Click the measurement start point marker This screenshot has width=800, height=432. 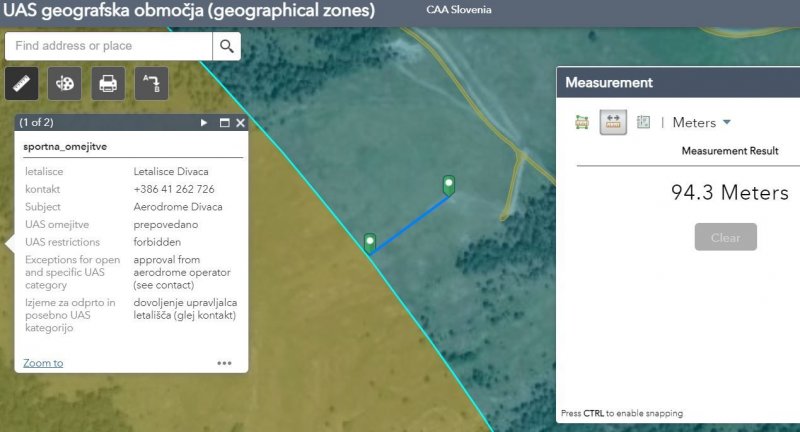(x=370, y=242)
